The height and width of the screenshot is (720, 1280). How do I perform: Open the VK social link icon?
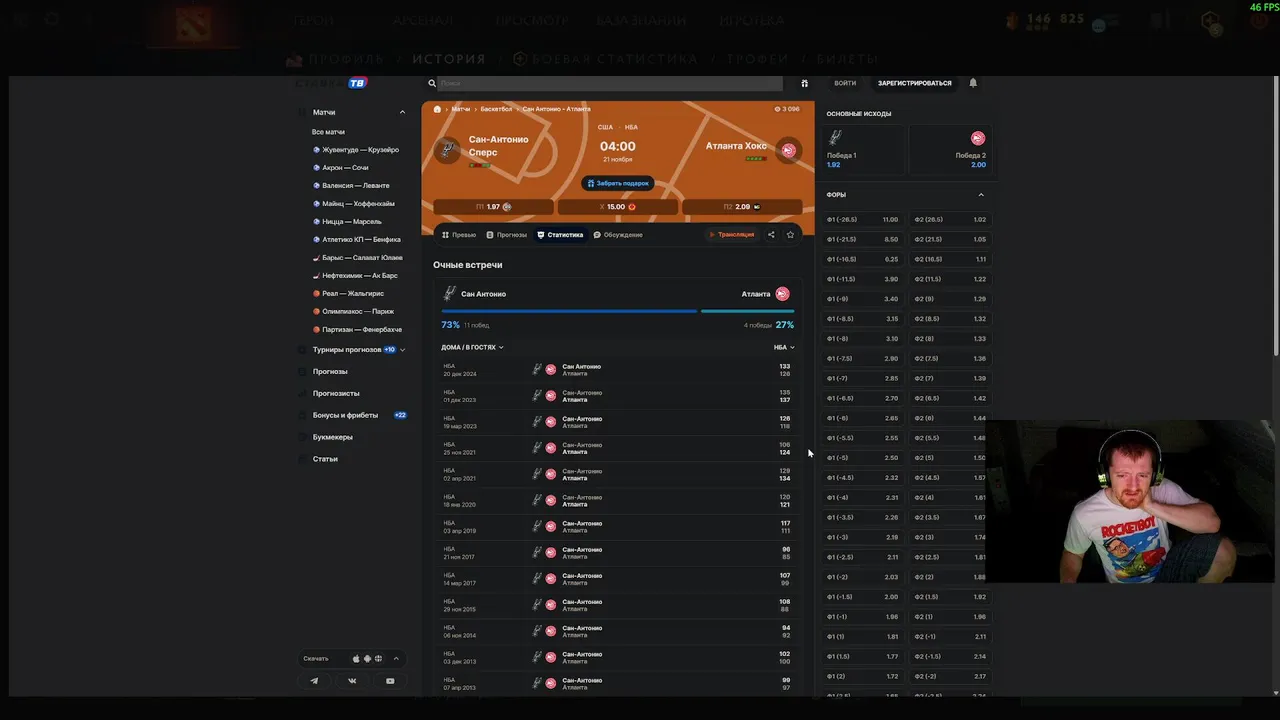click(x=352, y=681)
